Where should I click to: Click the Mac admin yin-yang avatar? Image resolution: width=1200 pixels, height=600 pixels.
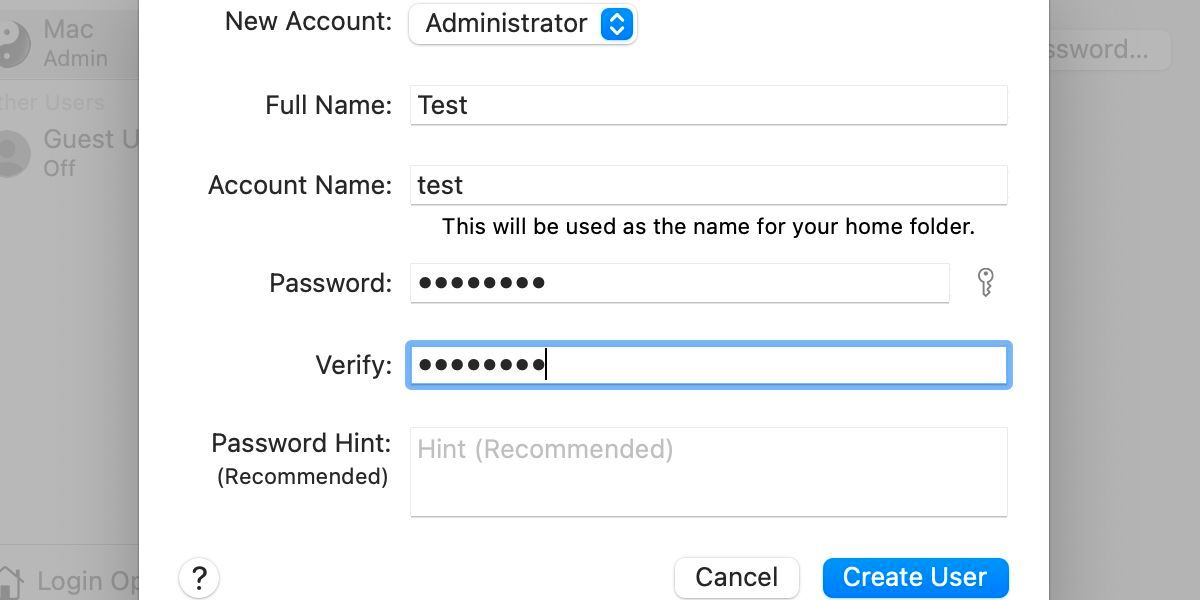coord(14,44)
